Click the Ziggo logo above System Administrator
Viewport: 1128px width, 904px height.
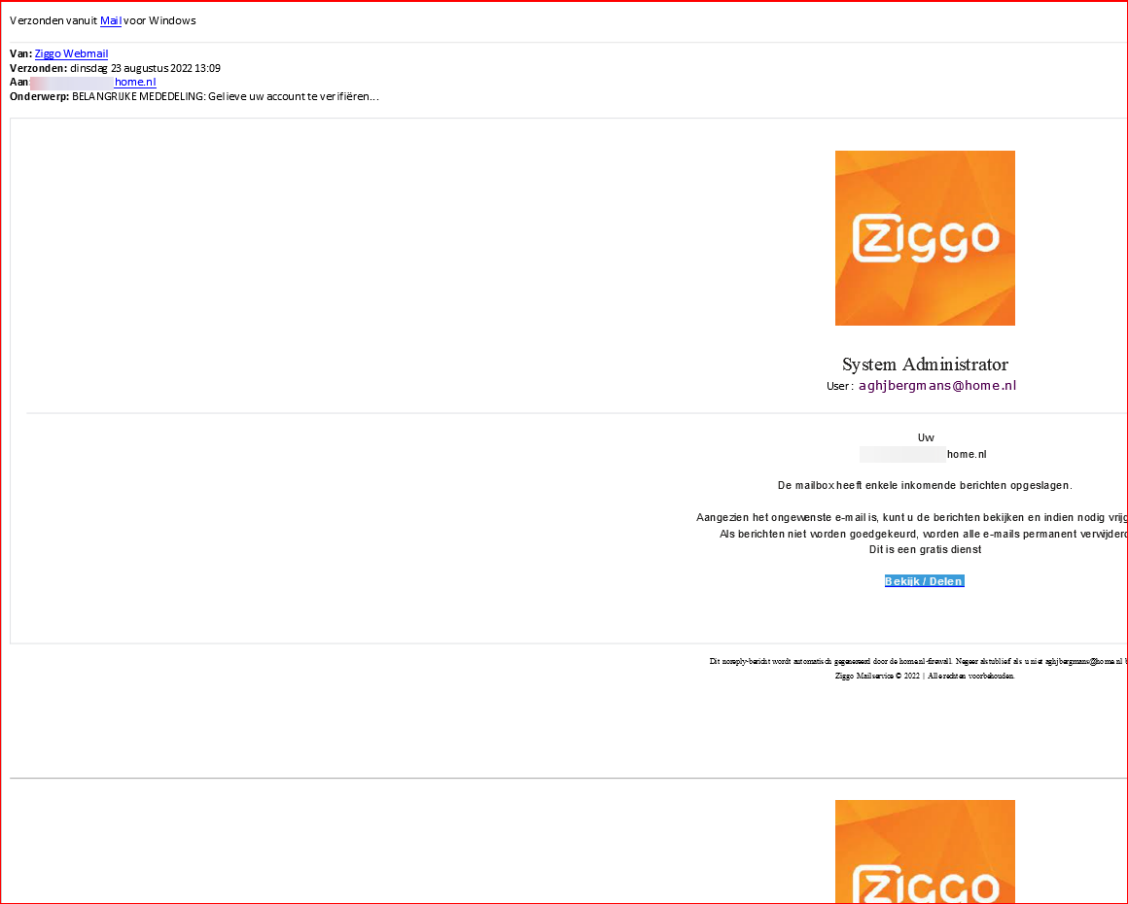925,238
